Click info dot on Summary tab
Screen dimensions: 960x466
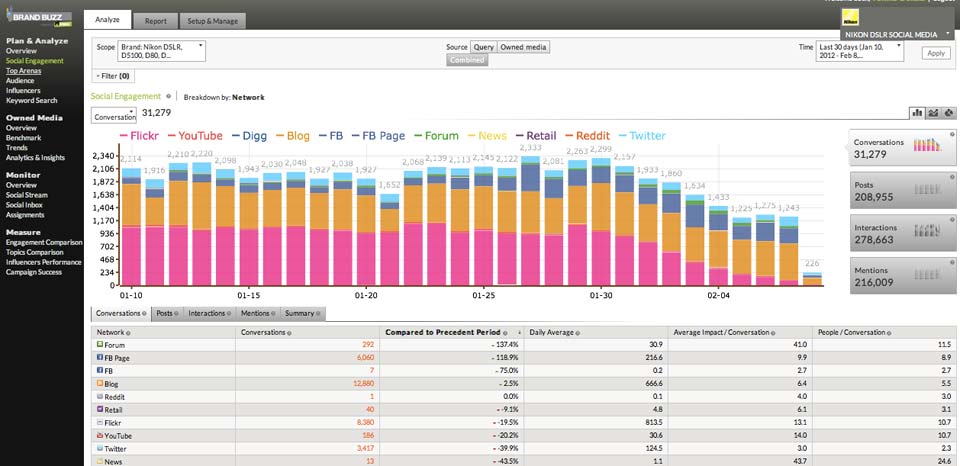[318, 314]
